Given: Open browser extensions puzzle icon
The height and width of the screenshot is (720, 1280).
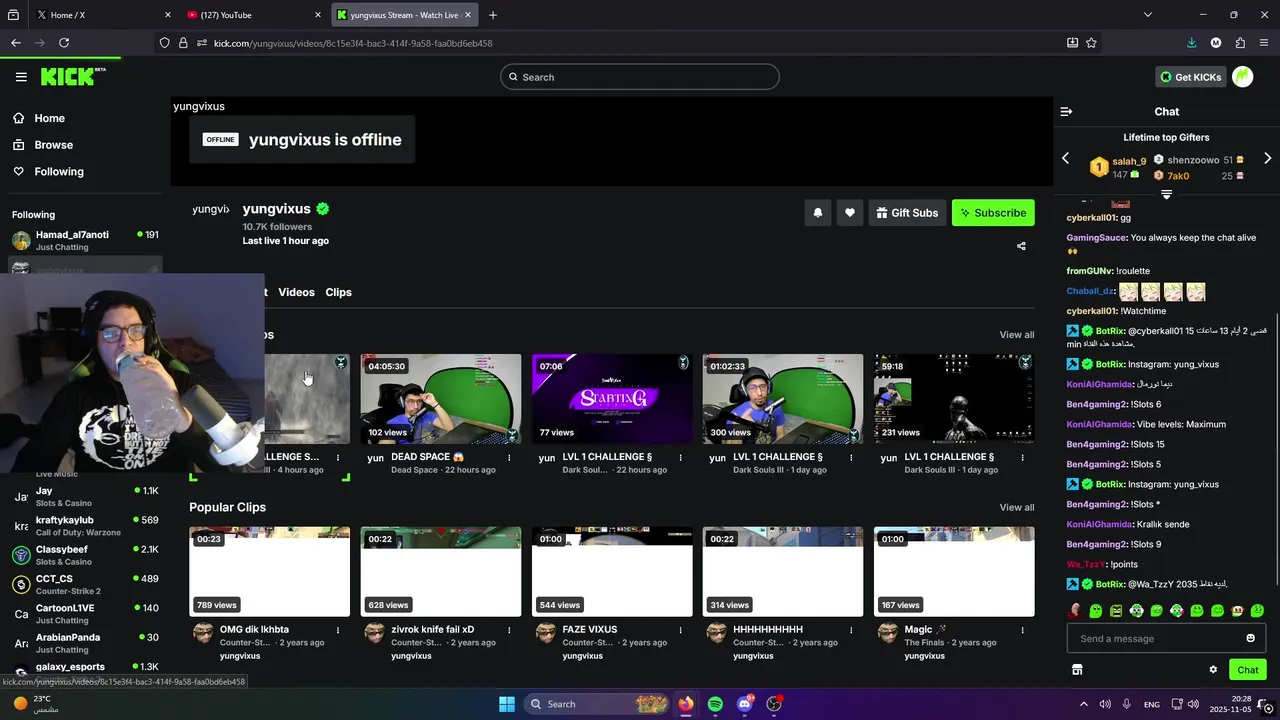Looking at the screenshot, I should point(1240,43).
